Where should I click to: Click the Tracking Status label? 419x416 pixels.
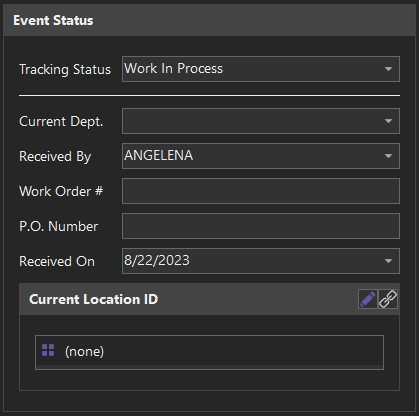[65, 70]
